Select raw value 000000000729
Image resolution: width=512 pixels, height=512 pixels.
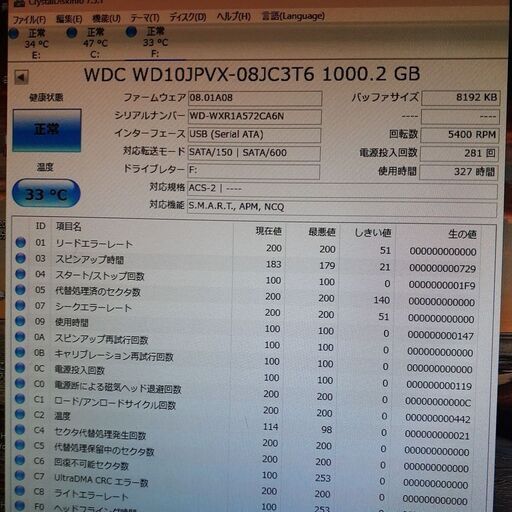[443, 269]
